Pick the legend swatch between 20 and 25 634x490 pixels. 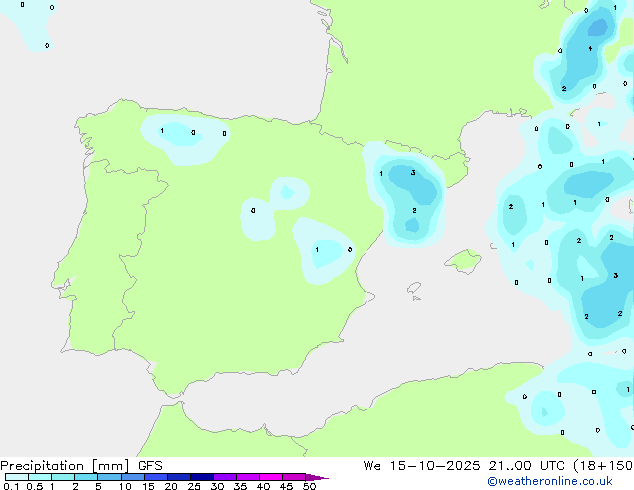179,477
